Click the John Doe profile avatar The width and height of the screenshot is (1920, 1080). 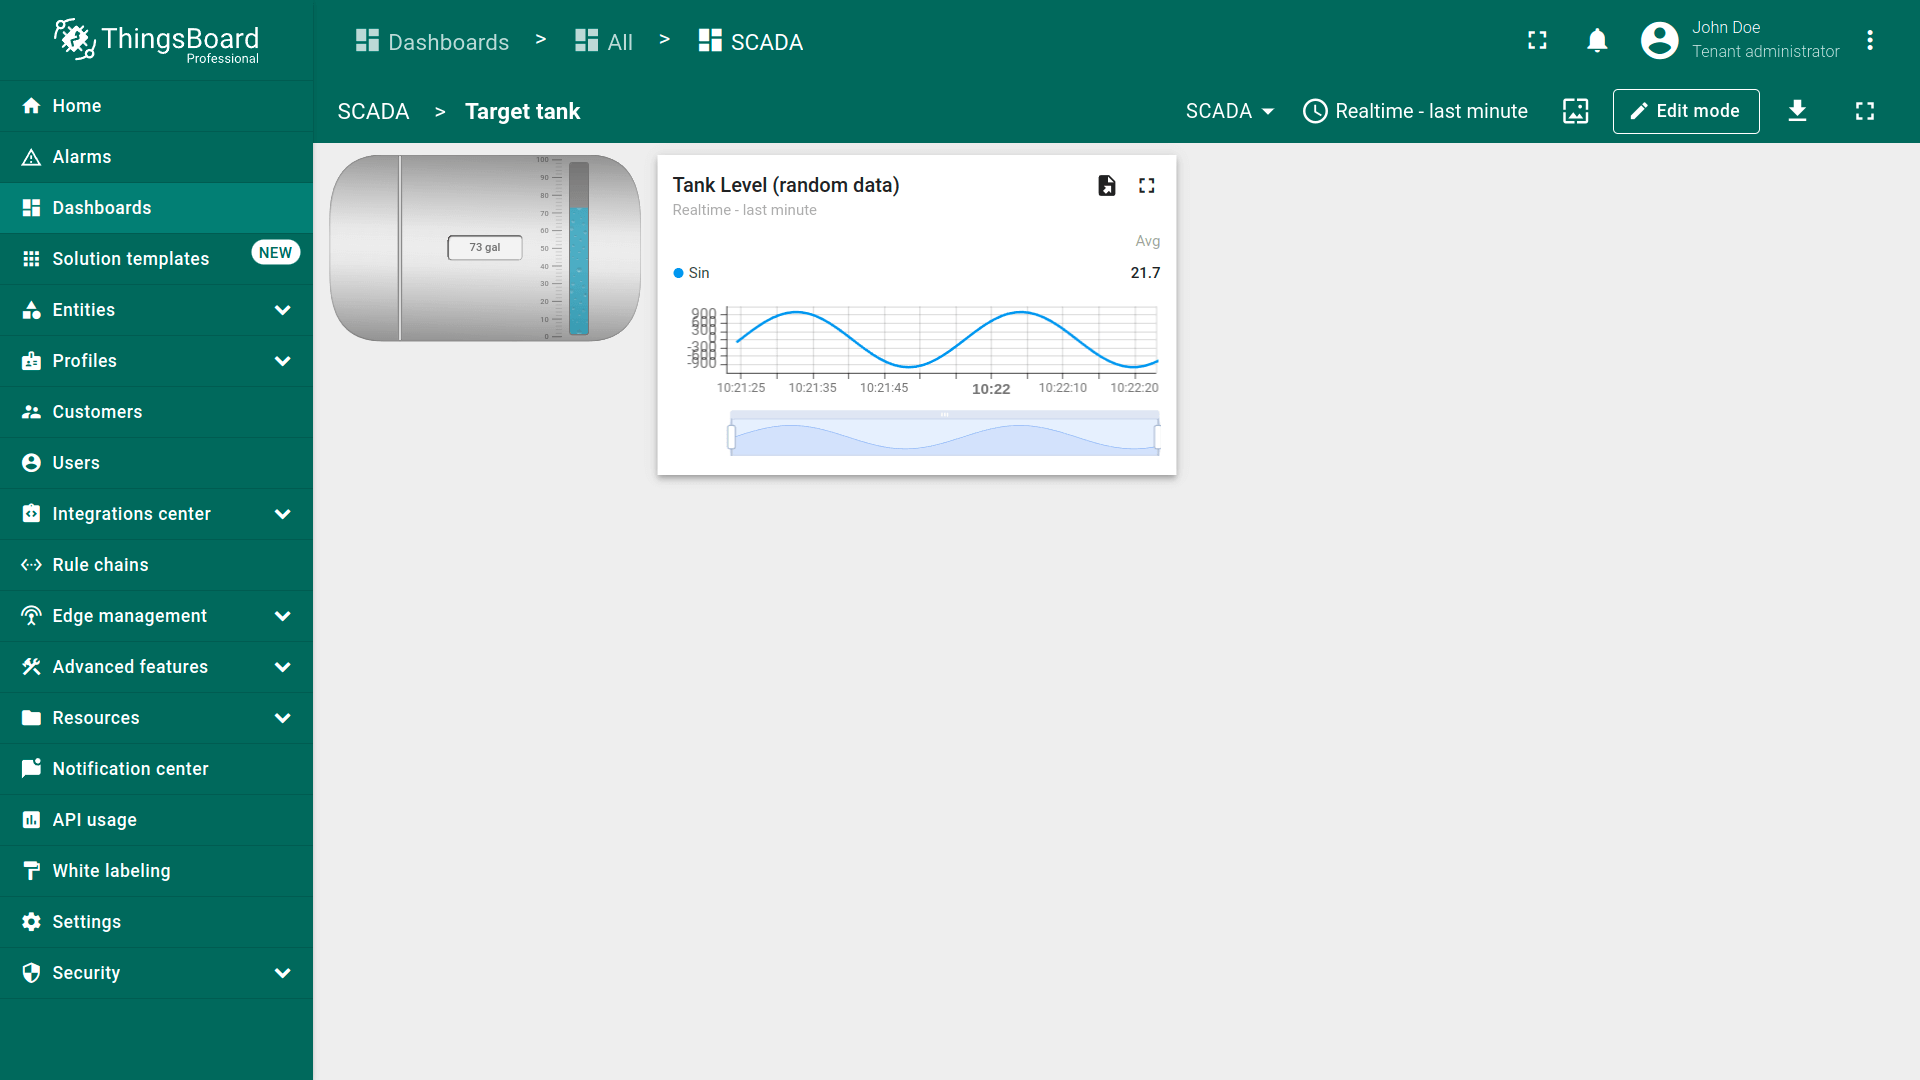pos(1659,41)
